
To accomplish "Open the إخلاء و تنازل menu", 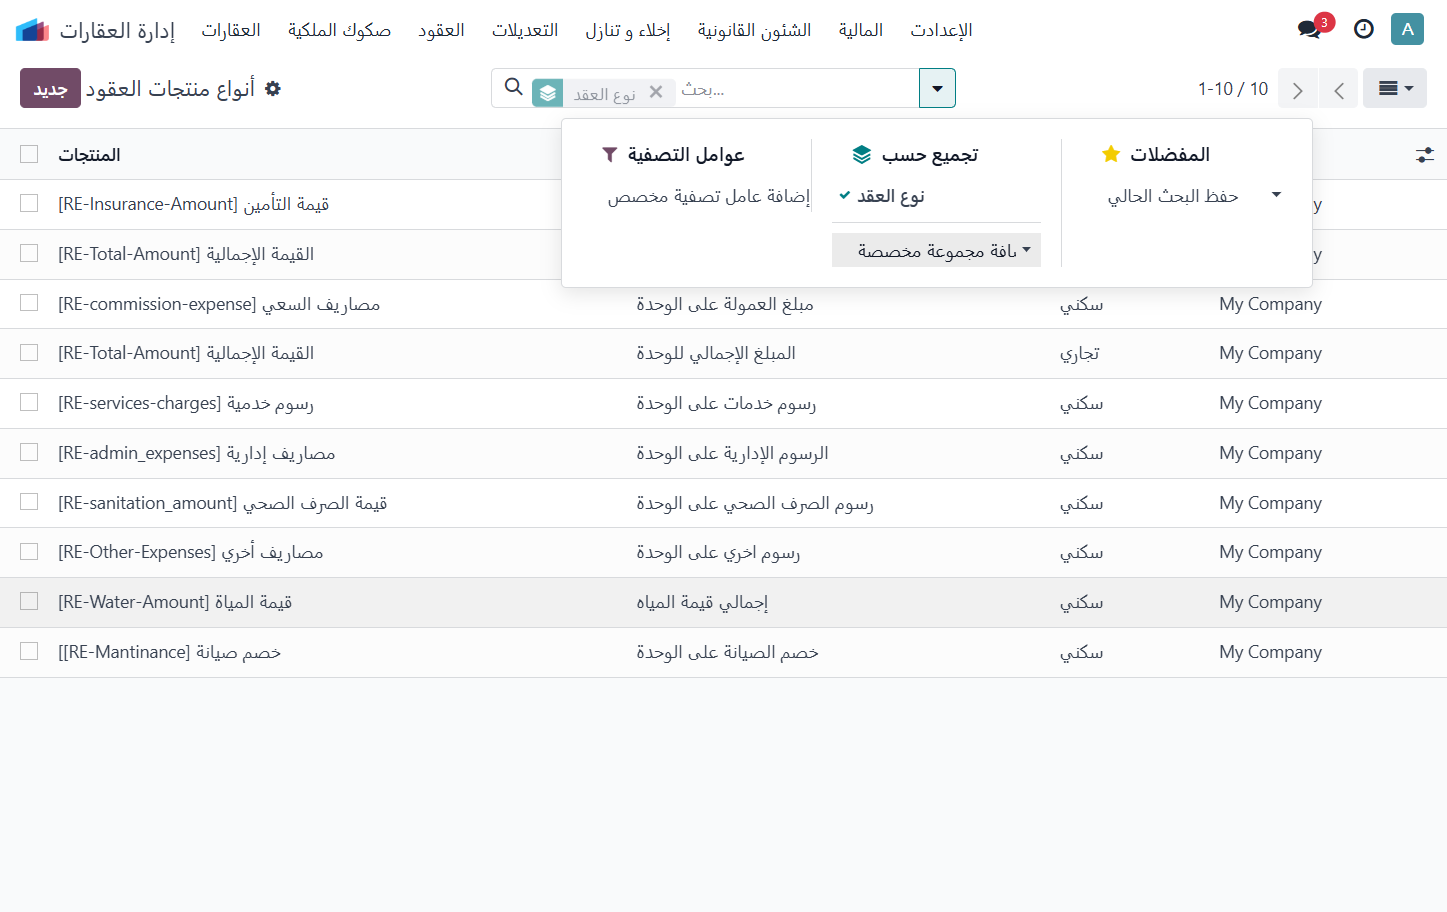I will point(628,30).
